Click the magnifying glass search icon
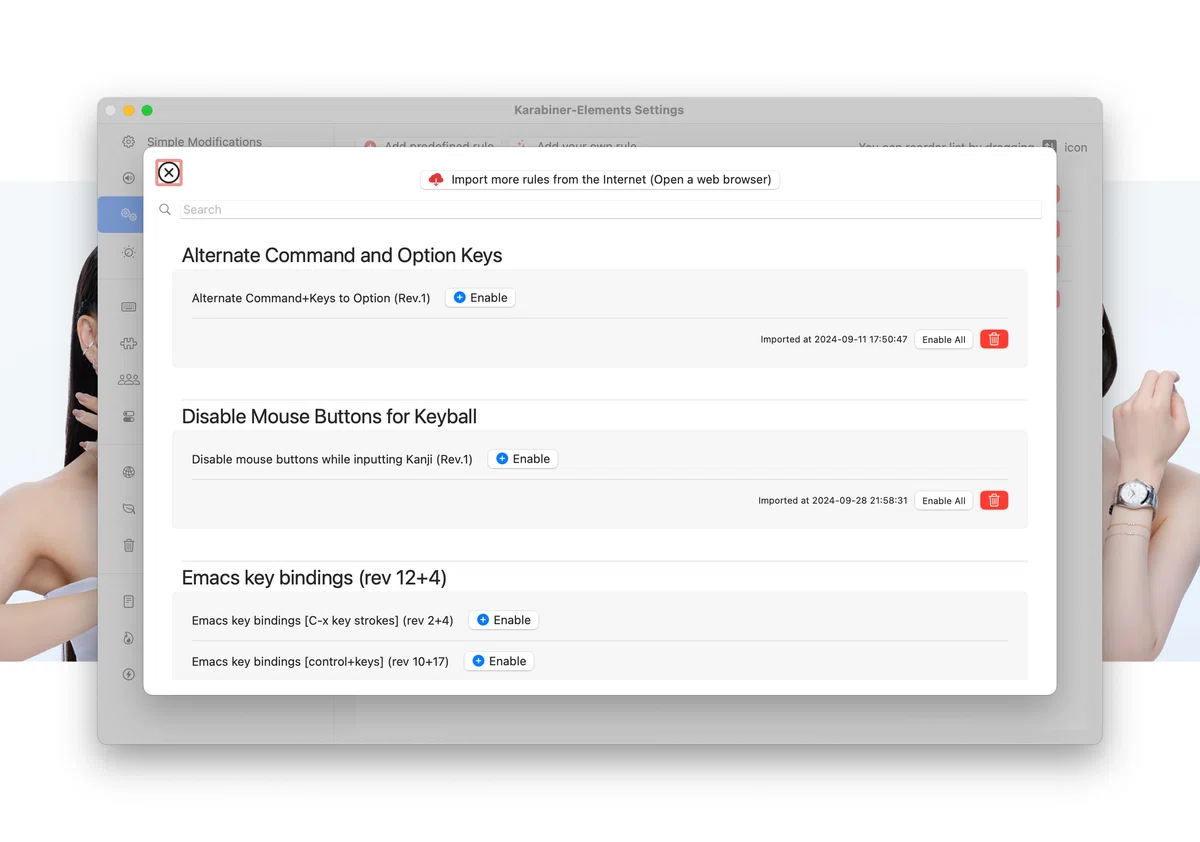Screen dimensions: 1200x842 pos(165,210)
